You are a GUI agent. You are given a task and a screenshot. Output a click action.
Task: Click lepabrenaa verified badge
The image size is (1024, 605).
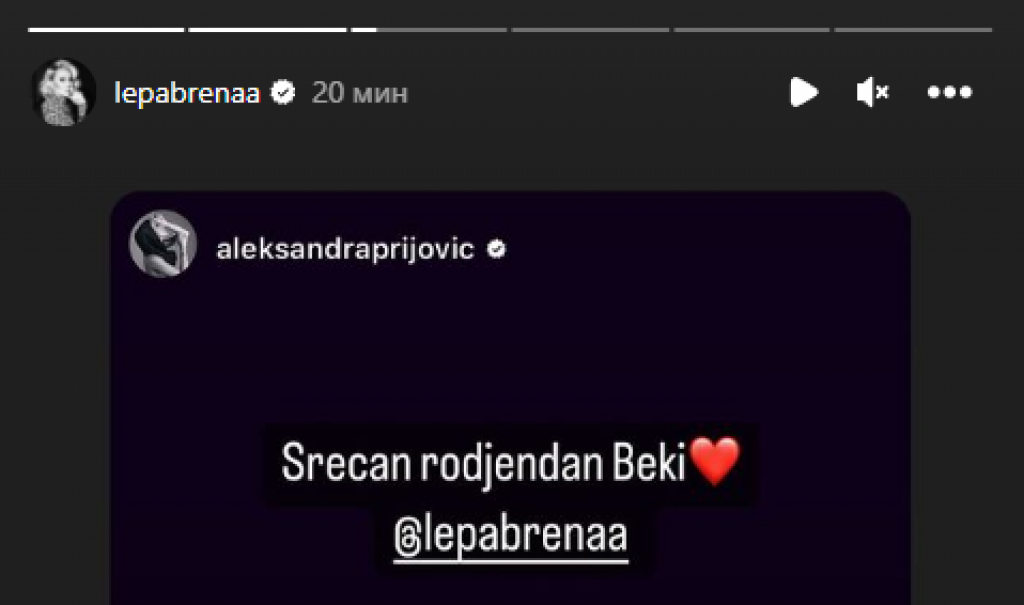(283, 92)
